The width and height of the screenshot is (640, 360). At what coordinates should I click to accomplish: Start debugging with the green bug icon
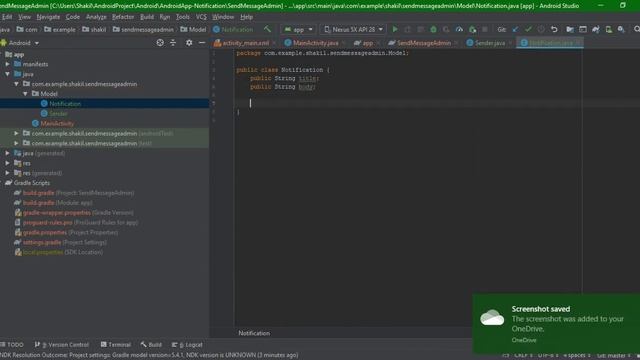coord(433,29)
